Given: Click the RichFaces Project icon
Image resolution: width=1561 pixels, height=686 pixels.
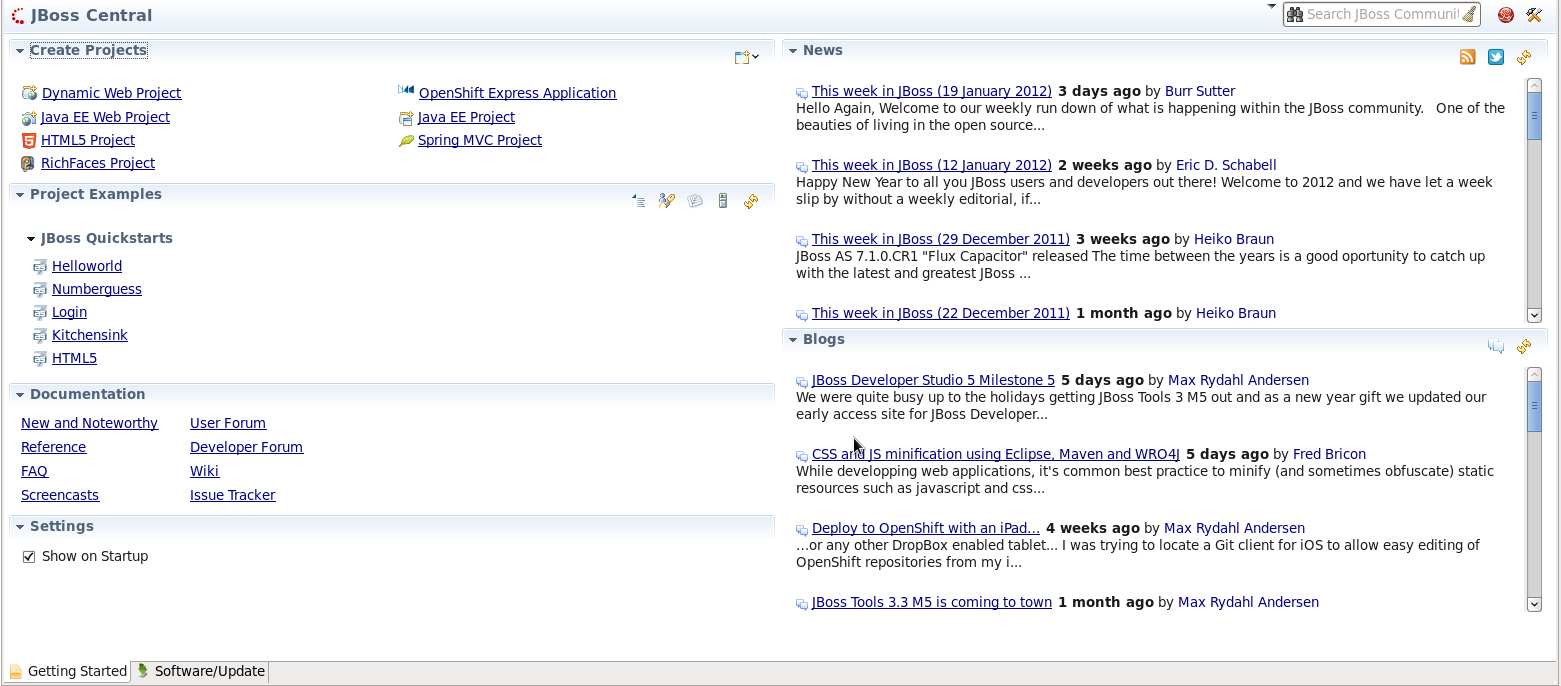Looking at the screenshot, I should [29, 163].
